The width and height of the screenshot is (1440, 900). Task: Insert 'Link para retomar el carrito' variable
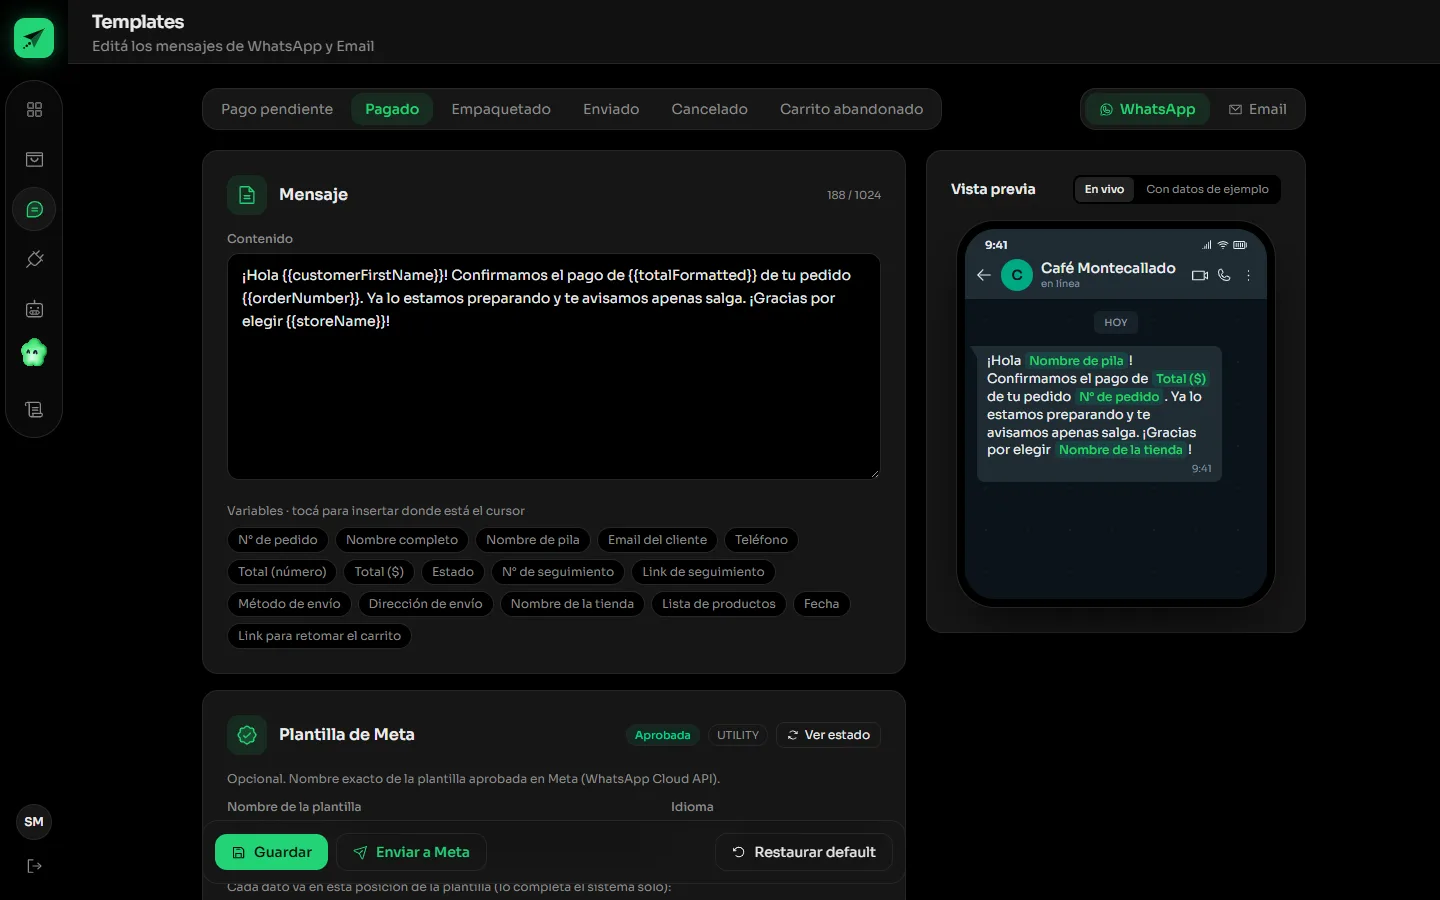tap(319, 636)
